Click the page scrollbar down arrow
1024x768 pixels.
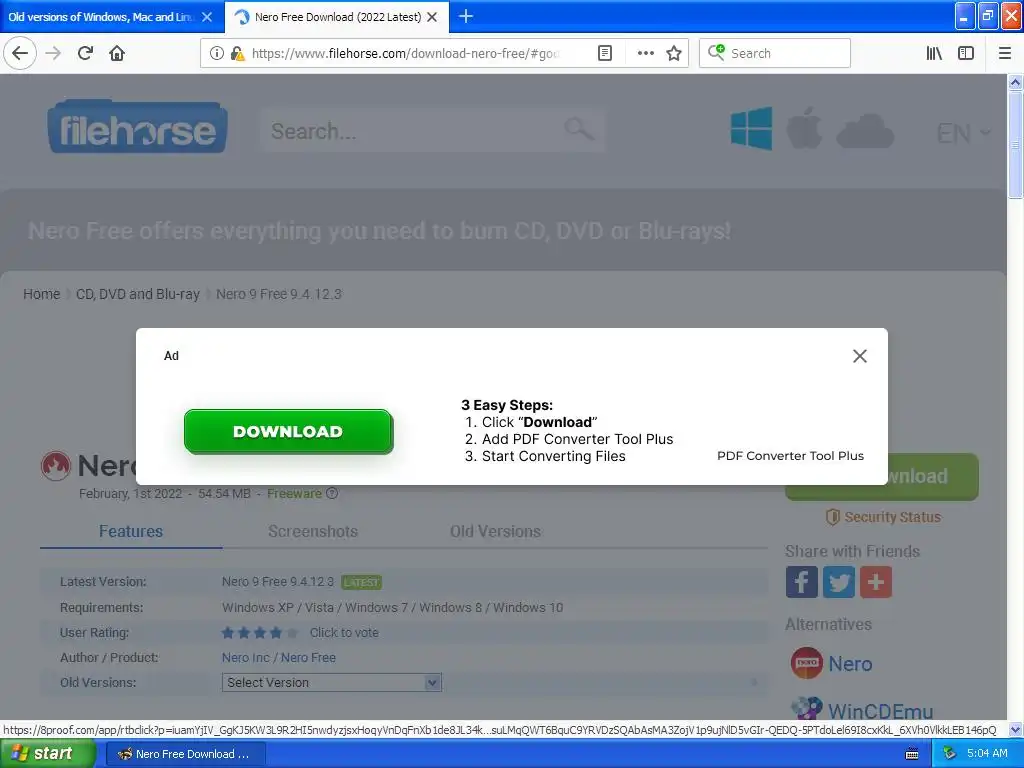tap(1015, 729)
